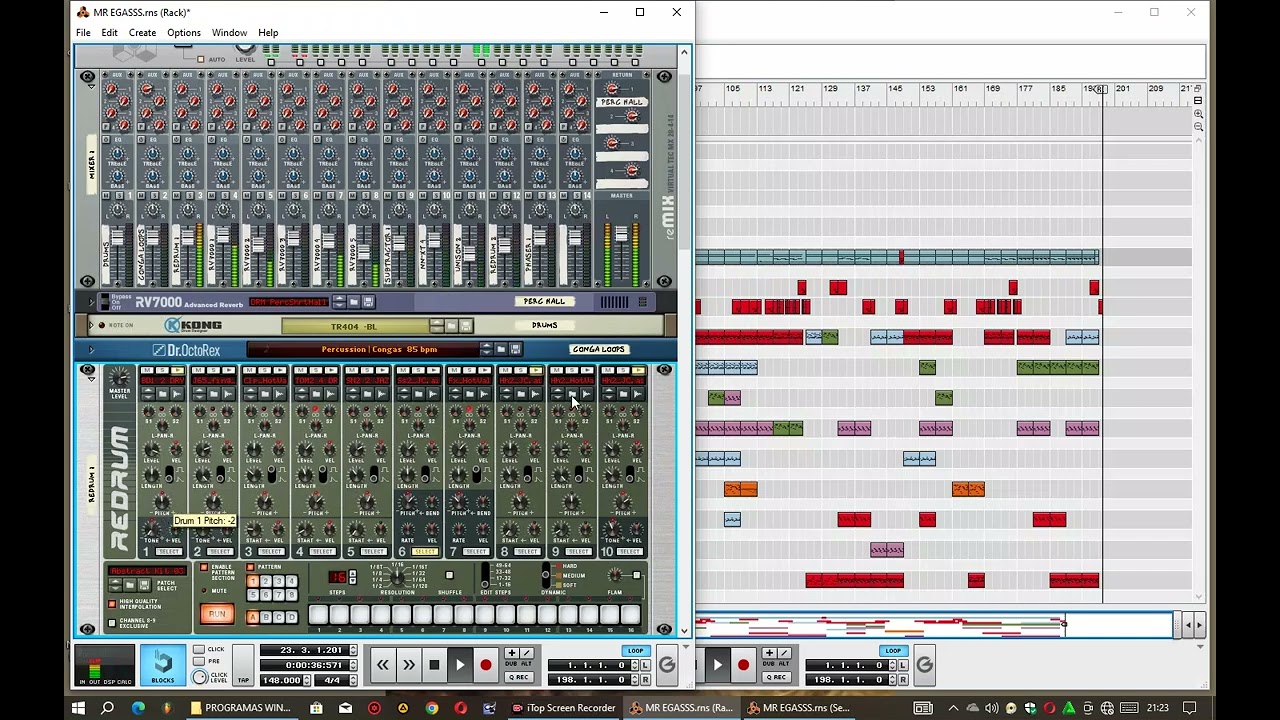This screenshot has width=1280, height=720.
Task: Expand the Kong device
Action: tap(91, 325)
